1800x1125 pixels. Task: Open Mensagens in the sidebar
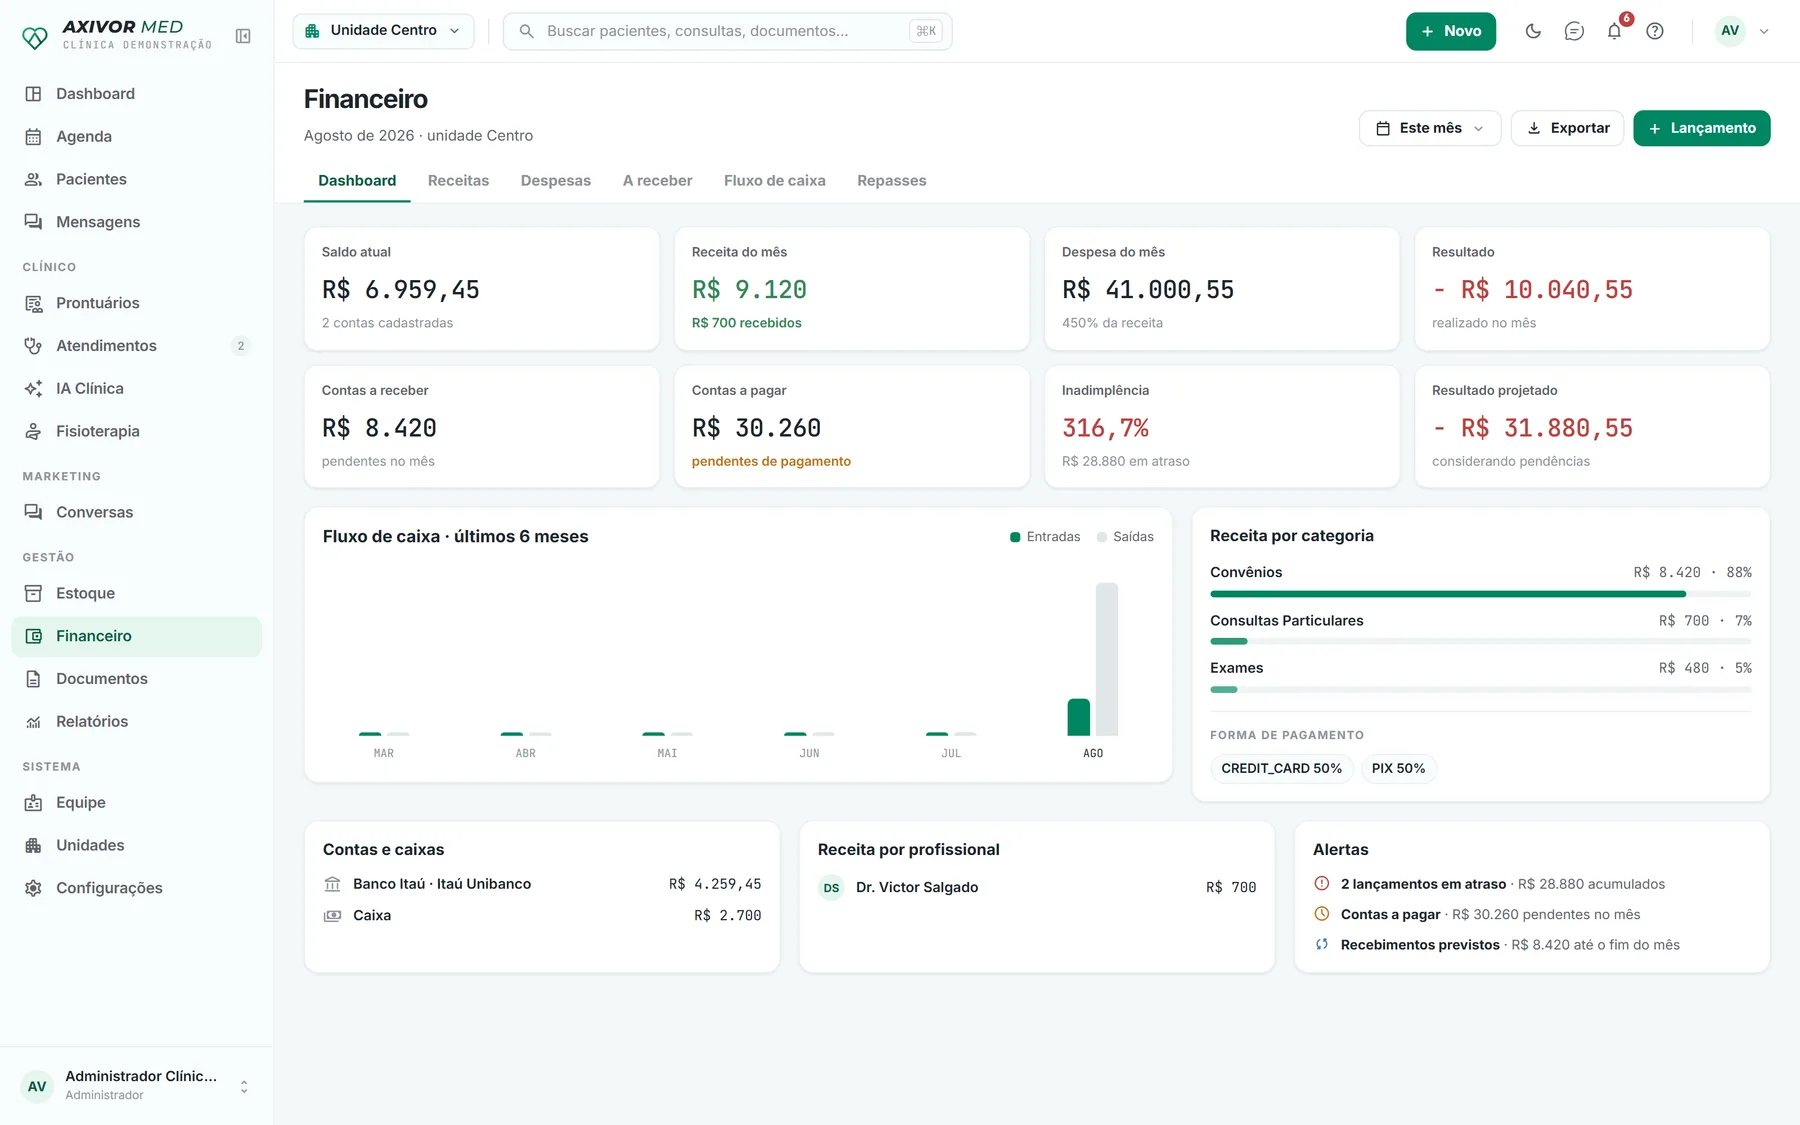[136, 222]
